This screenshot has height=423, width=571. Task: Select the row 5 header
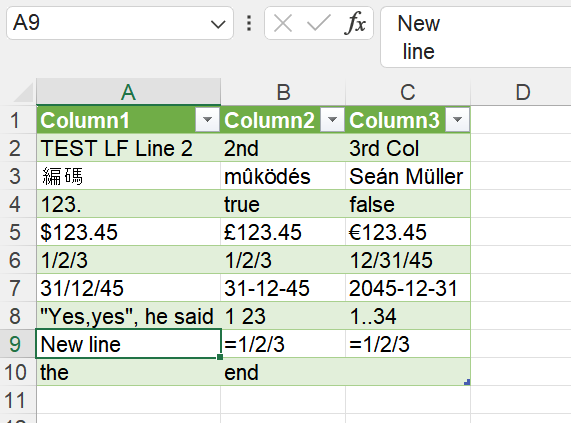pyautogui.click(x=17, y=232)
